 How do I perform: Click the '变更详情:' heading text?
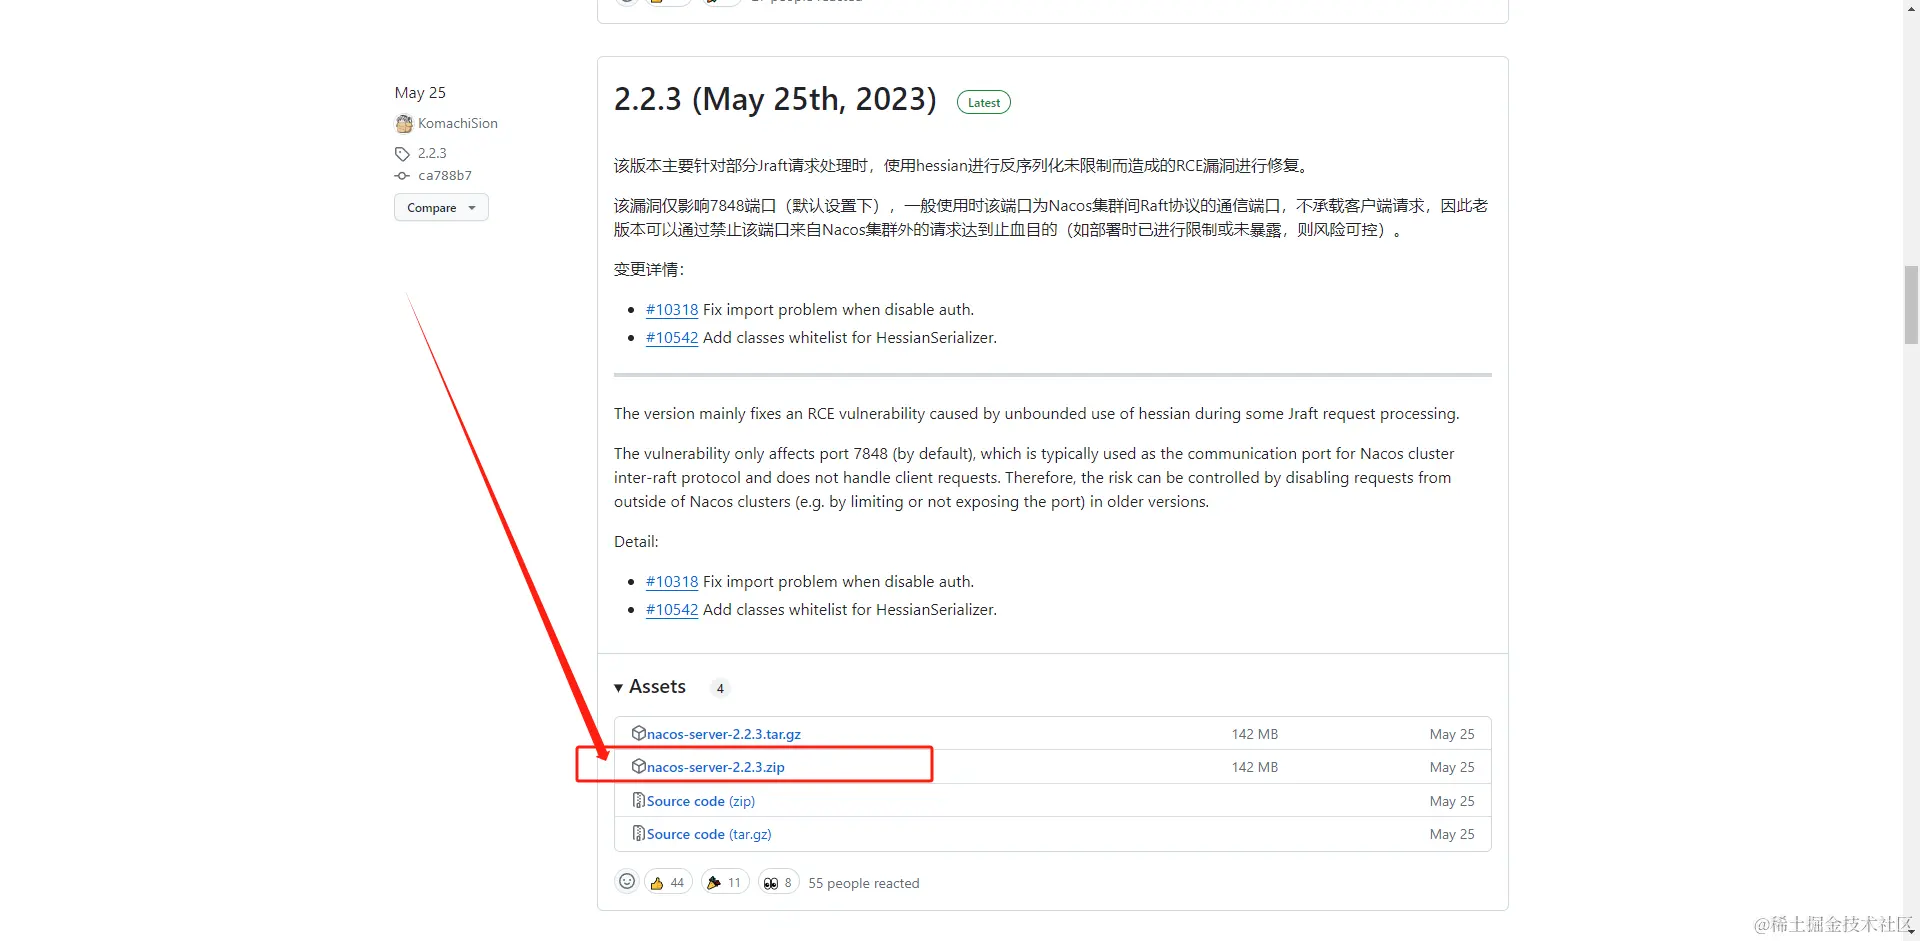tap(649, 270)
